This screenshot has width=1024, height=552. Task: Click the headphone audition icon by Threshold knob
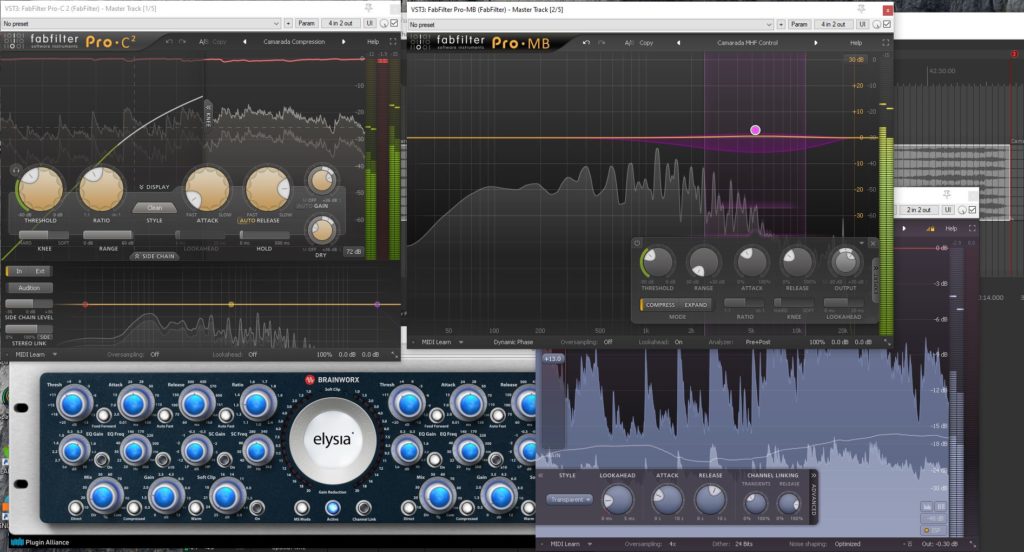click(x=15, y=170)
